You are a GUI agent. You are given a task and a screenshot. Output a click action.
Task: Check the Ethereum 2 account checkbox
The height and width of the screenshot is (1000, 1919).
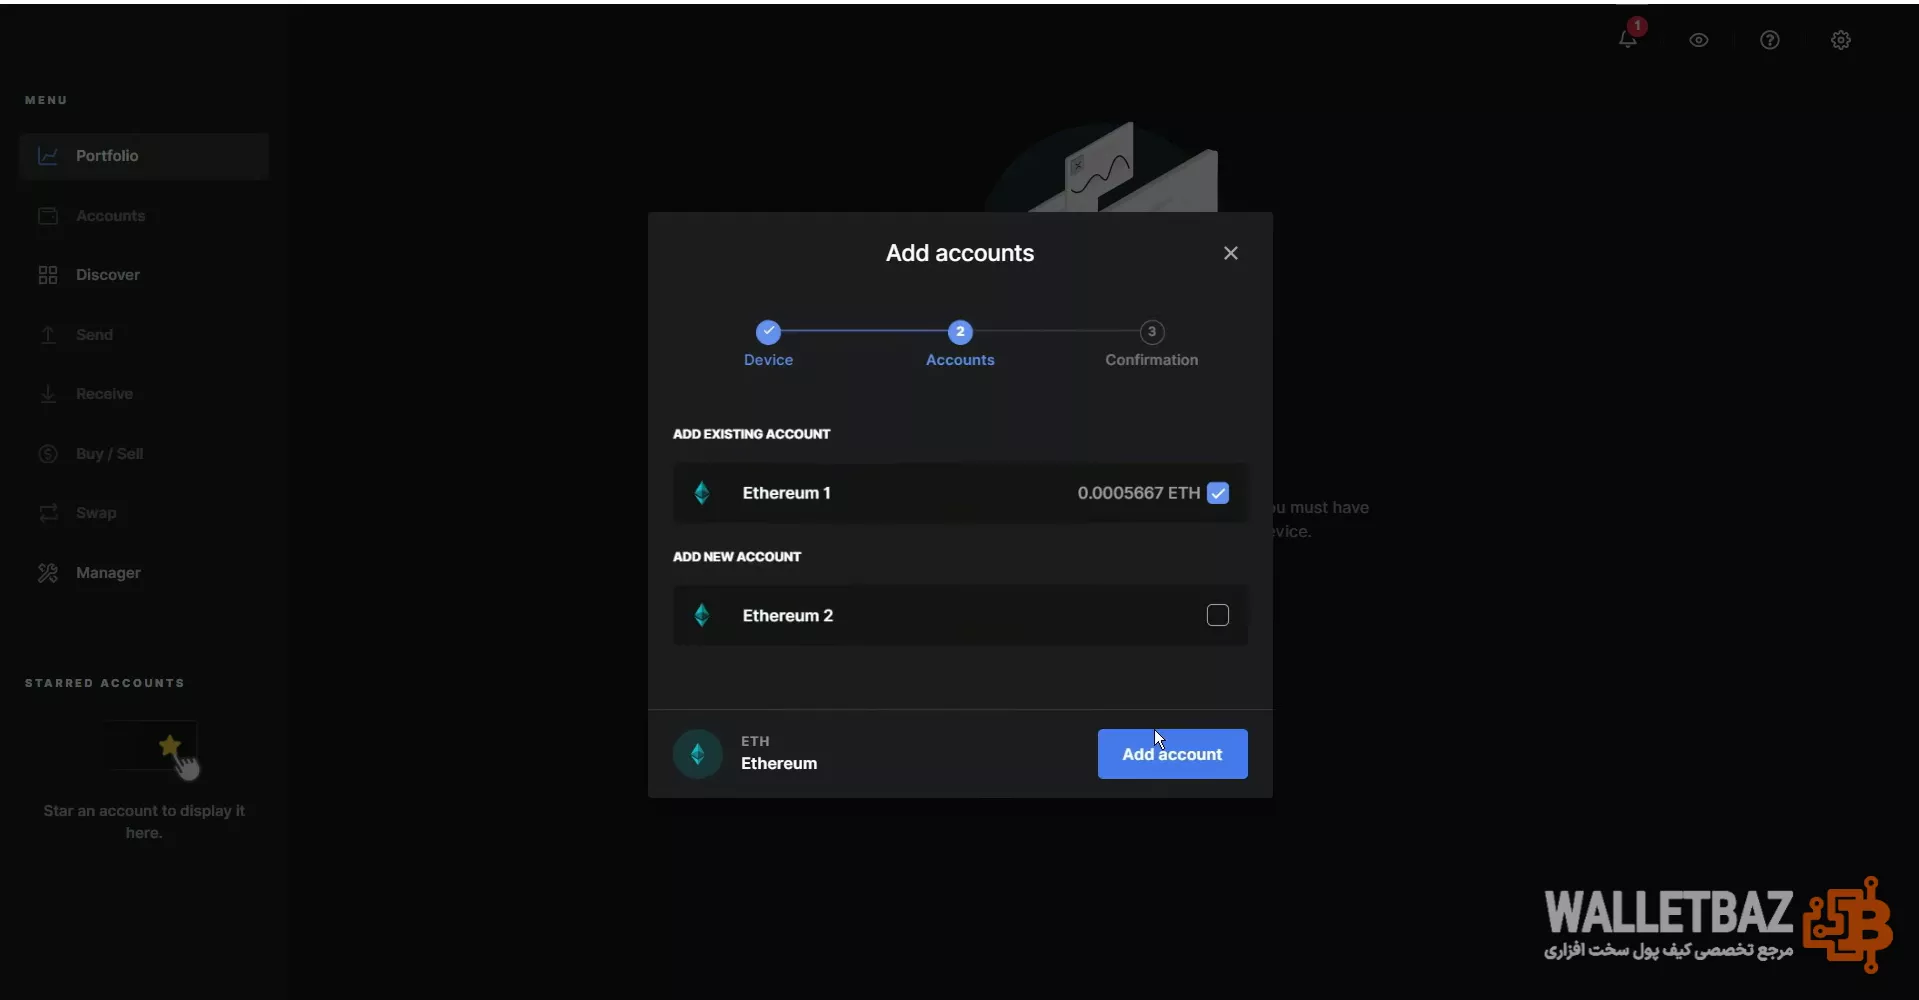click(x=1218, y=615)
